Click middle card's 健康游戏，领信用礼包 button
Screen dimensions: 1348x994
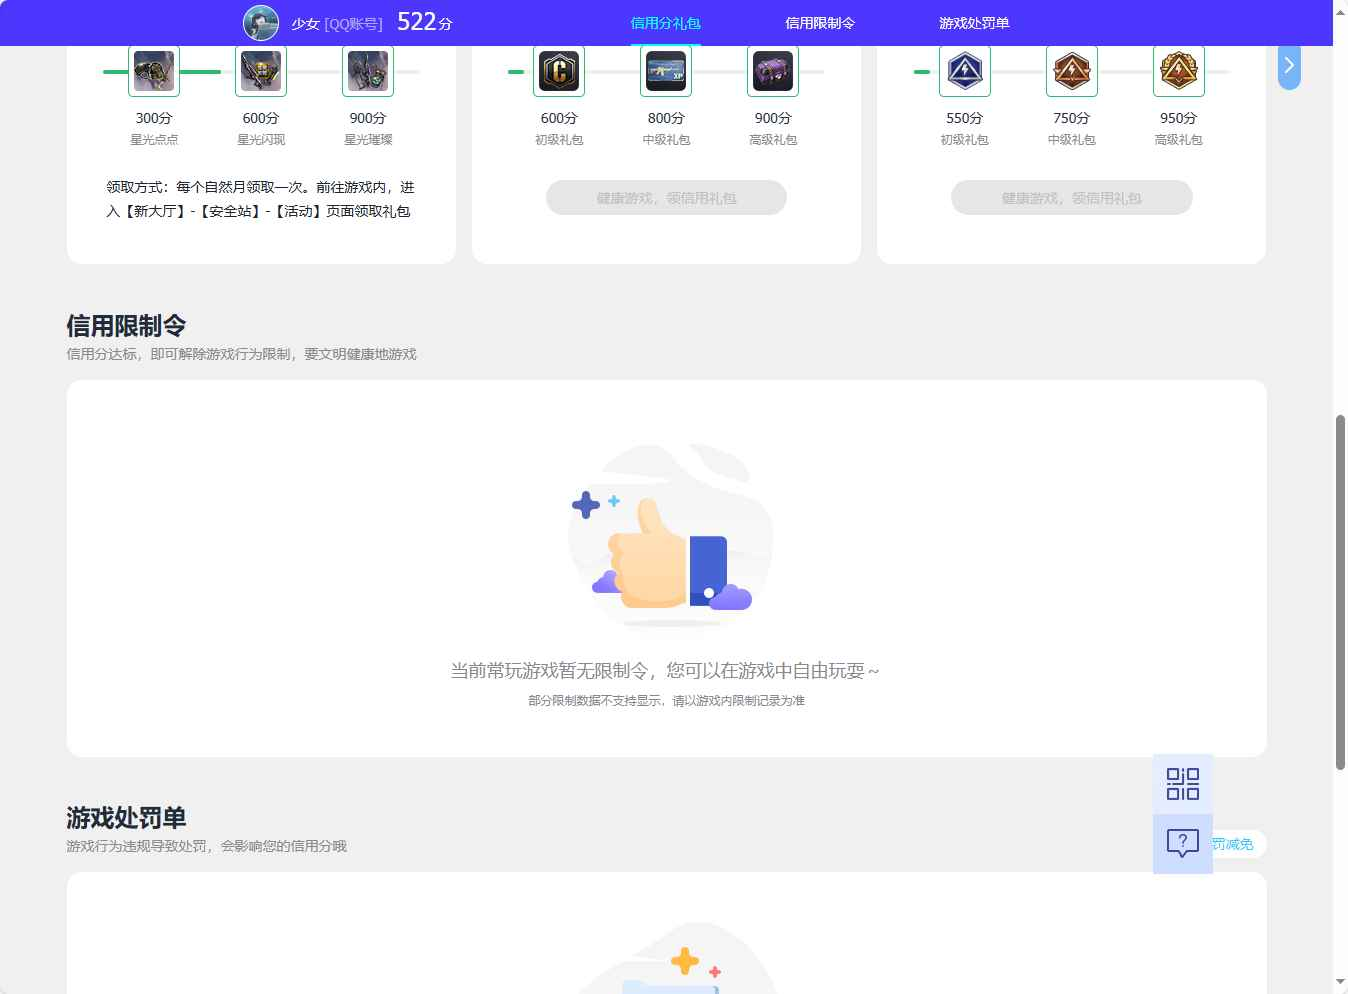coord(666,198)
